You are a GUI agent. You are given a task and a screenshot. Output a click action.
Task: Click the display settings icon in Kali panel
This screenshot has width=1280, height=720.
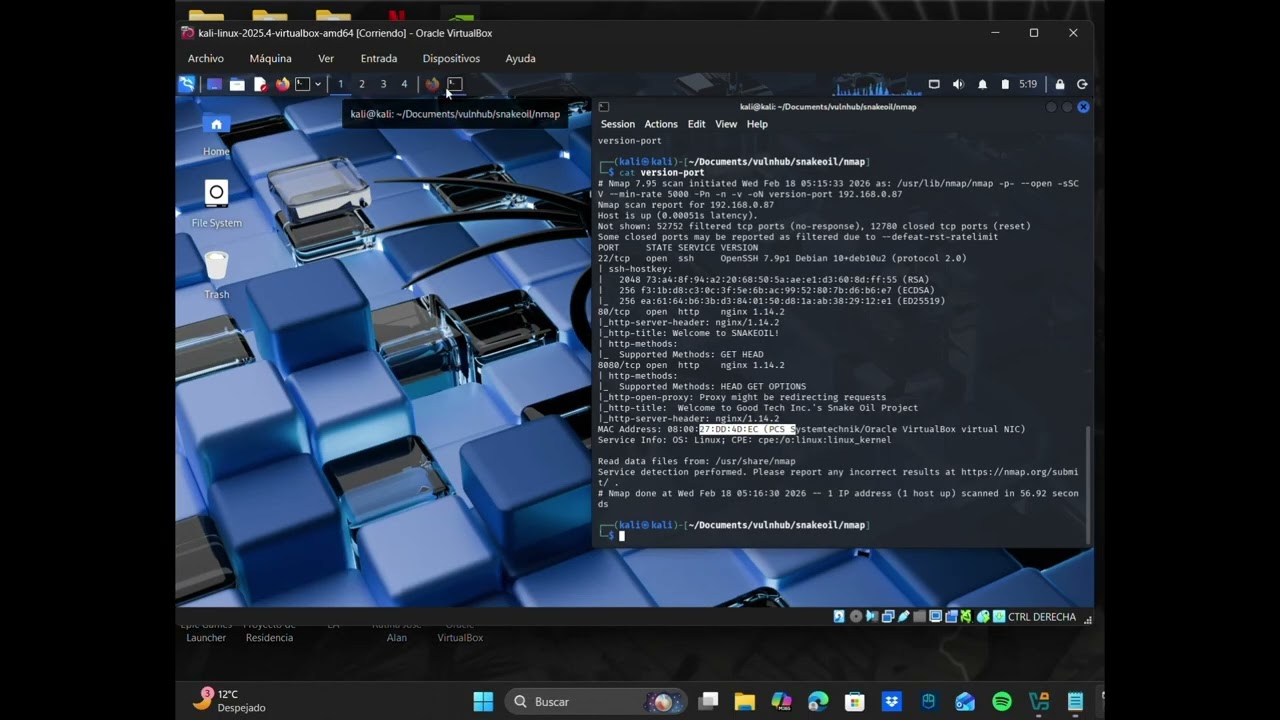pos(934,84)
